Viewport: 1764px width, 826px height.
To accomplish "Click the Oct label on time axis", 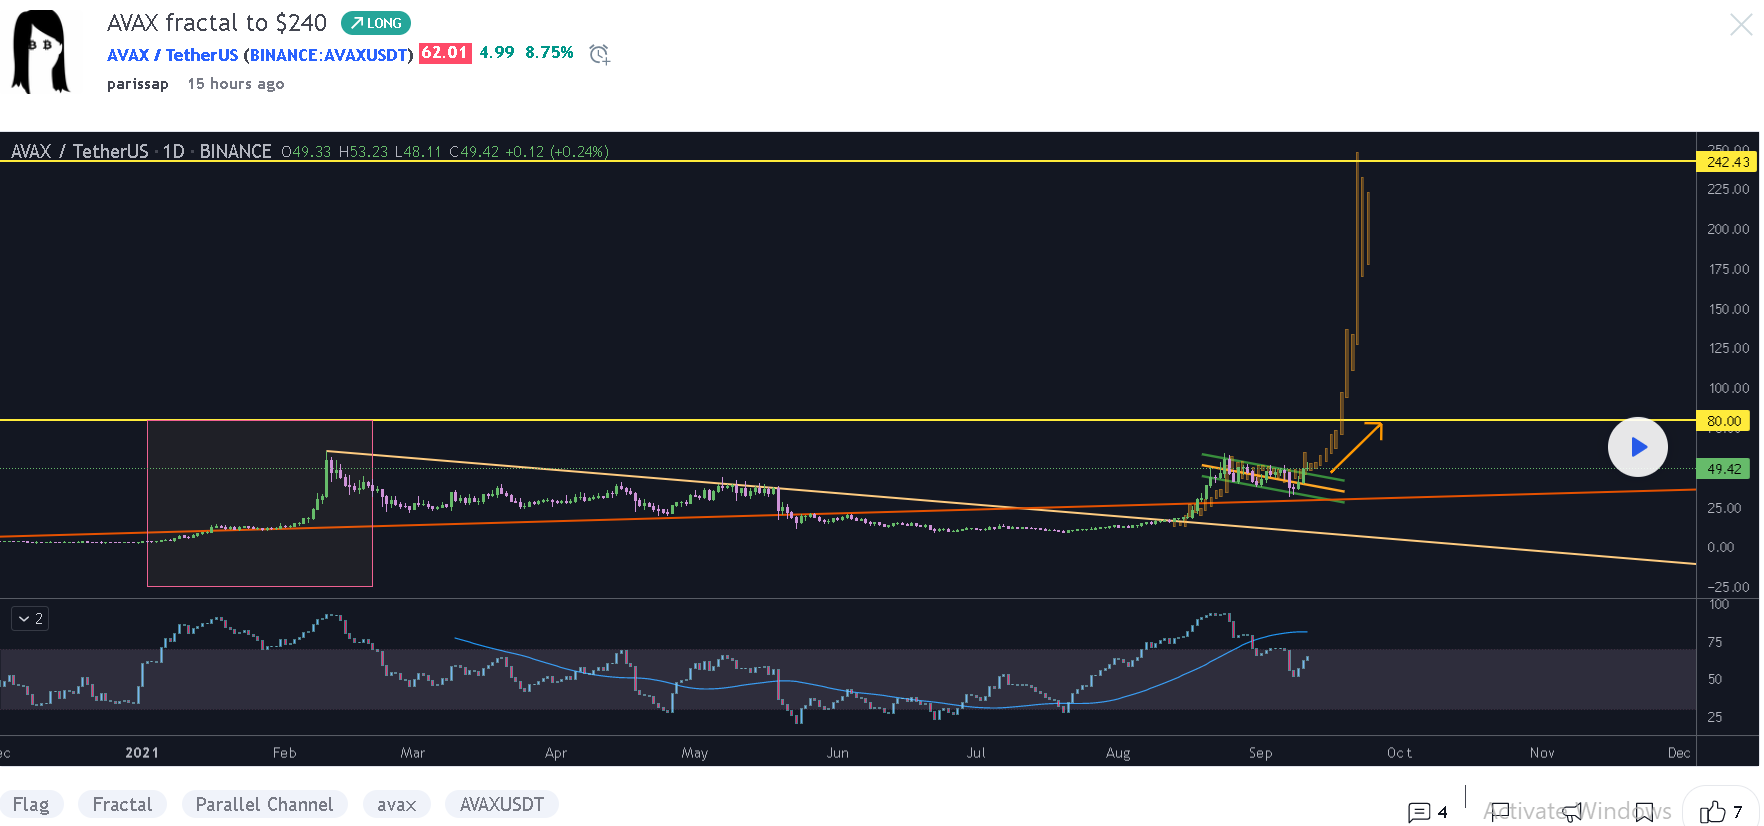I will pos(1399,753).
